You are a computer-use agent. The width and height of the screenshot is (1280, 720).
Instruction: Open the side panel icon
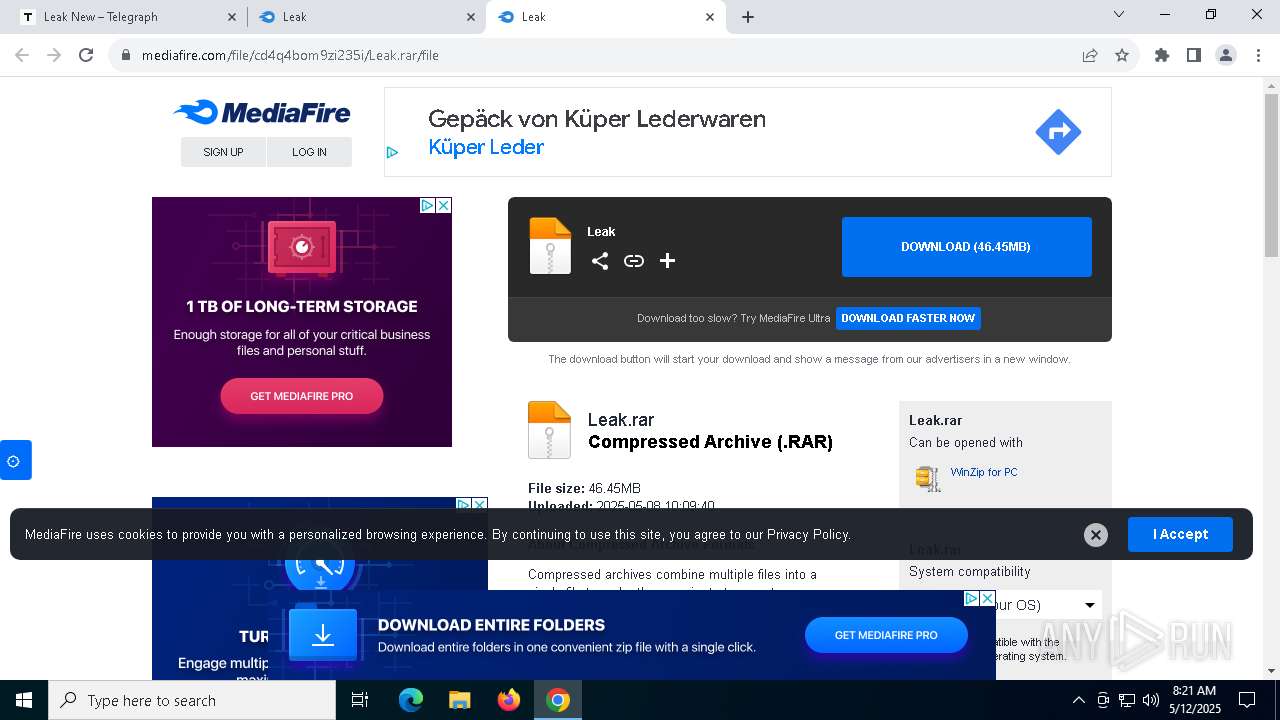pos(1194,56)
